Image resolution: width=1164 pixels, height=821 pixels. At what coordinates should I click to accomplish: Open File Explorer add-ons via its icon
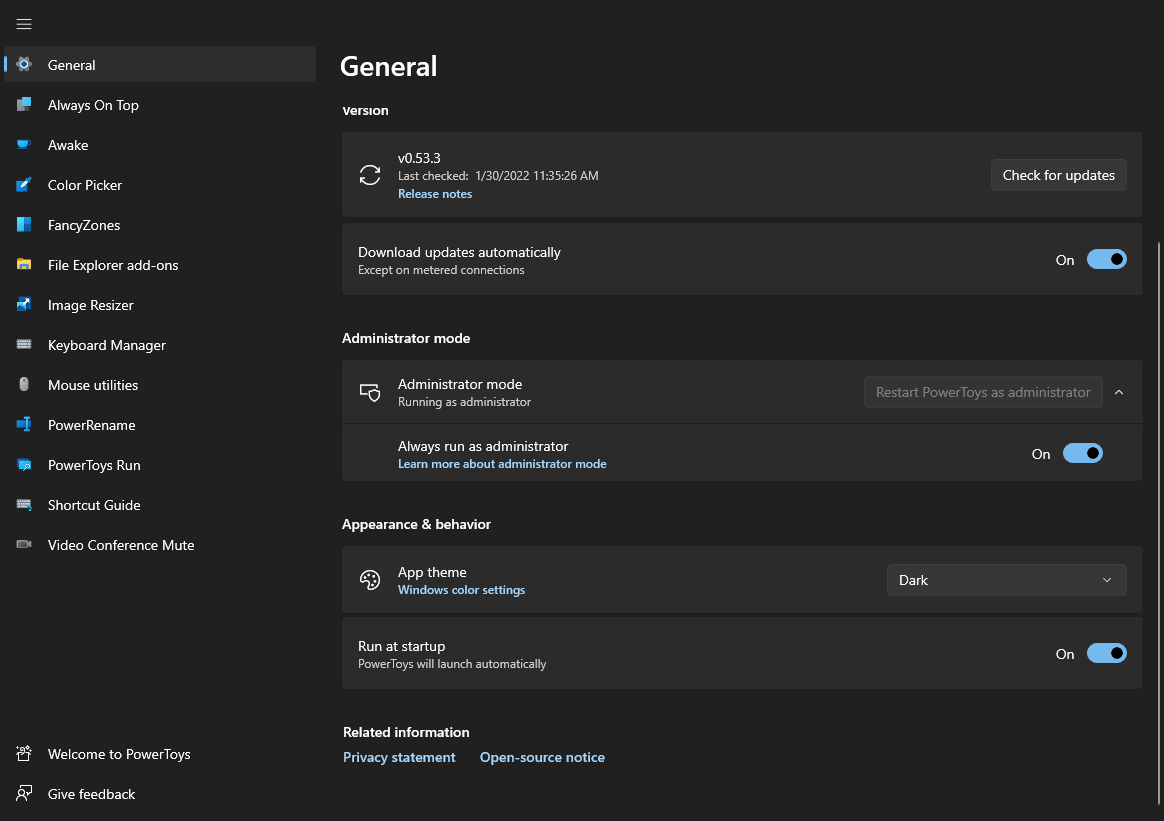click(24, 265)
